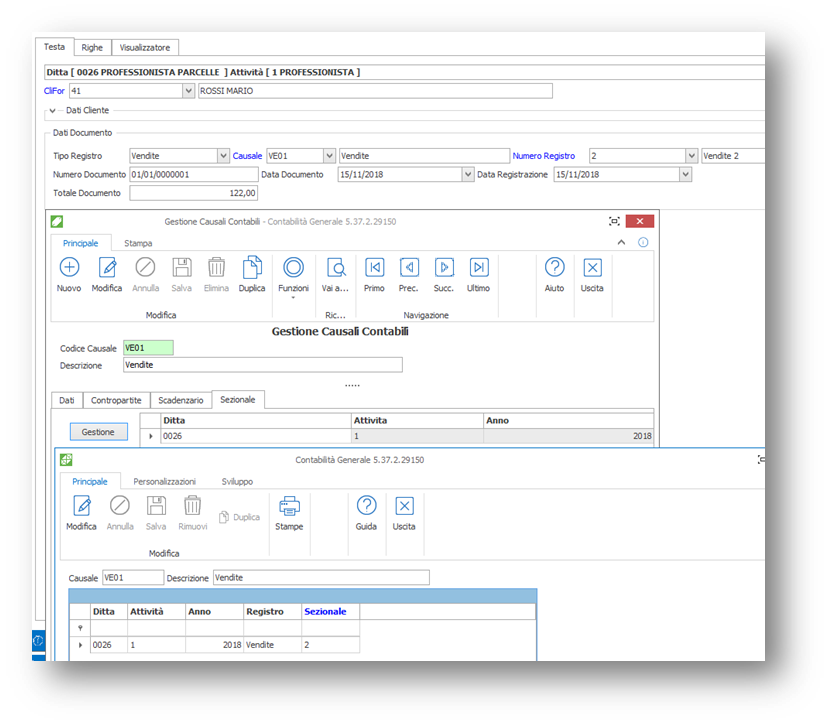Open the Funzioni menu icon
The image size is (830, 726).
pyautogui.click(x=293, y=268)
